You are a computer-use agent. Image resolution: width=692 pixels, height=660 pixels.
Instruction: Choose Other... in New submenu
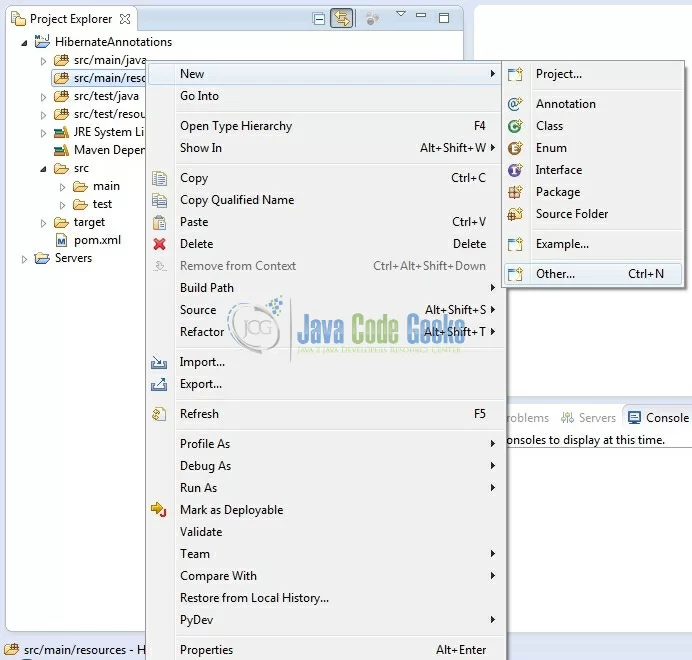click(593, 274)
